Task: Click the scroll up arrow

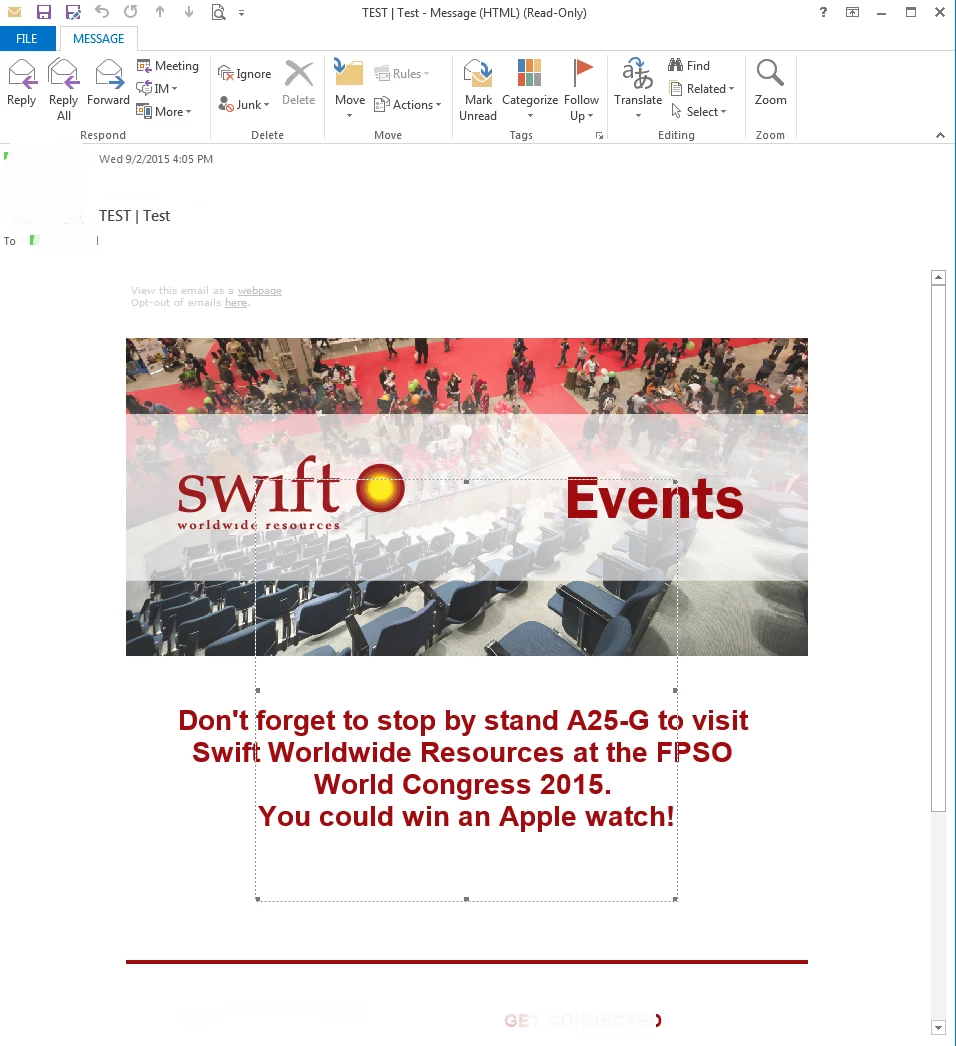Action: [x=939, y=278]
